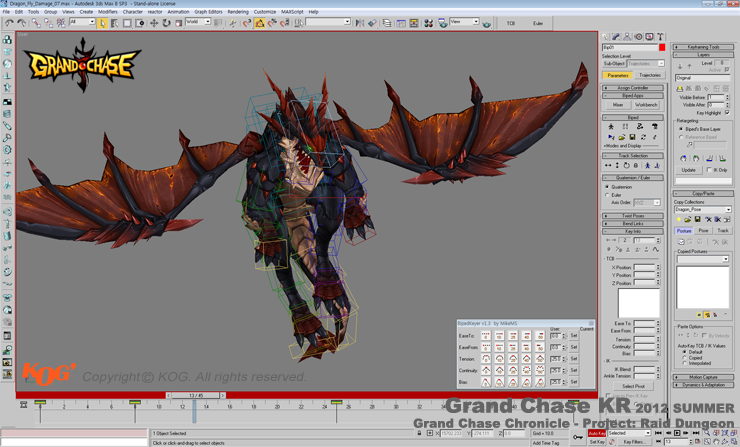
Task: Open the Key Filters button
Action: coord(633,442)
